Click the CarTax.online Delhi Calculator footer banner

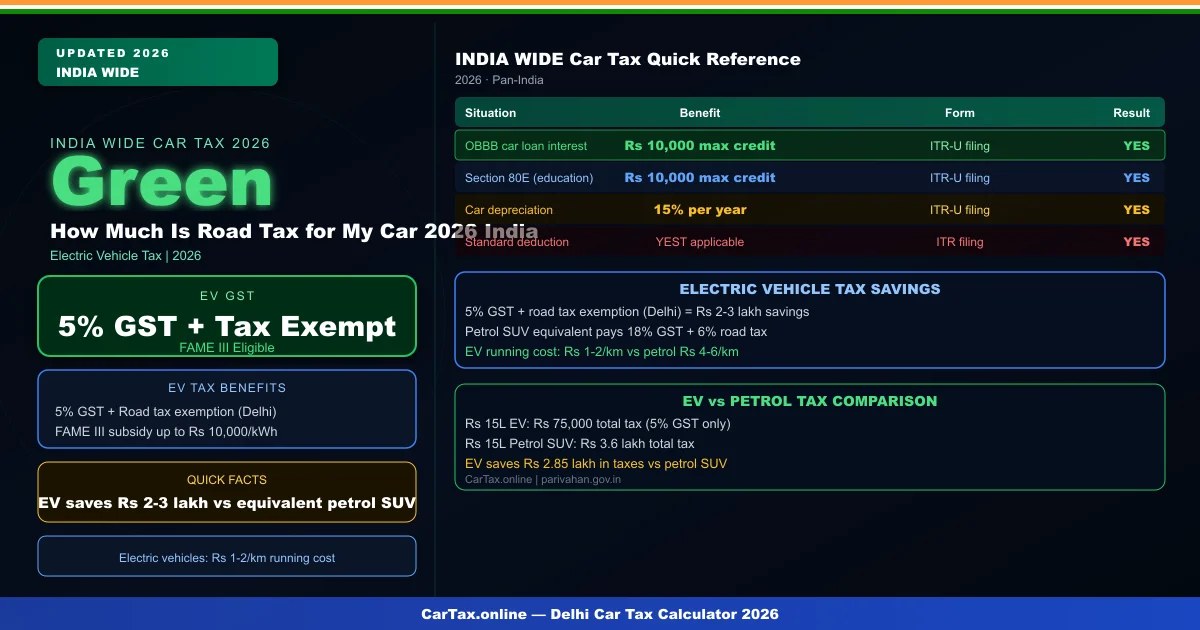600,614
